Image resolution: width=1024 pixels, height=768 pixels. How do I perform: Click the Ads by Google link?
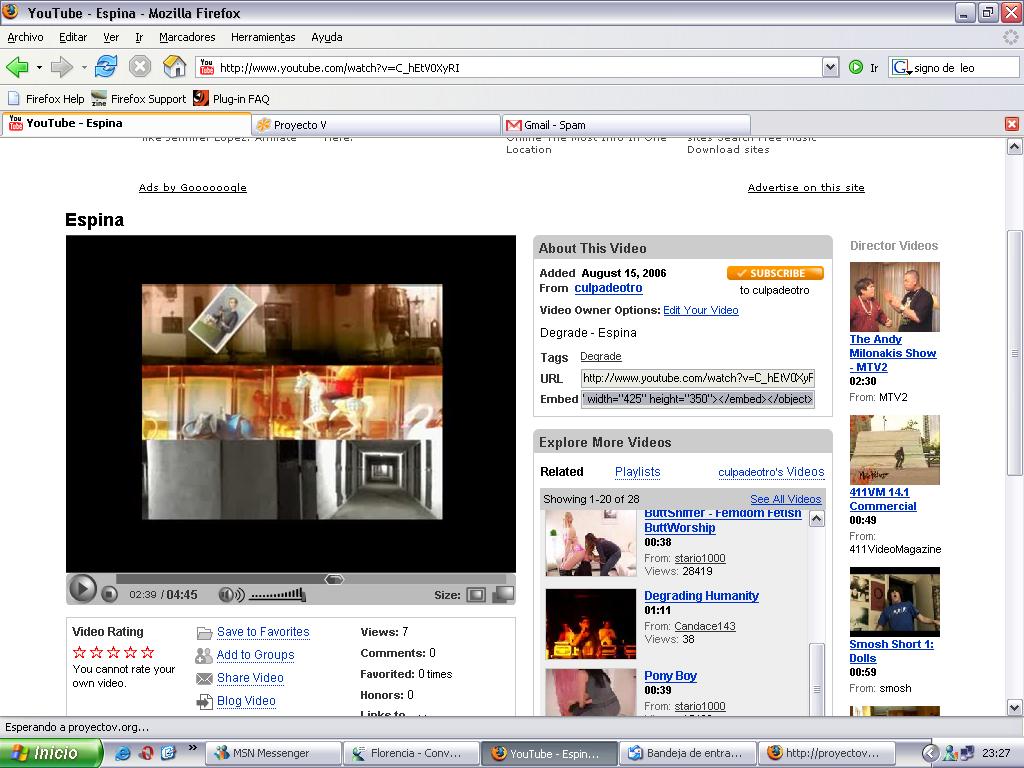pos(193,187)
